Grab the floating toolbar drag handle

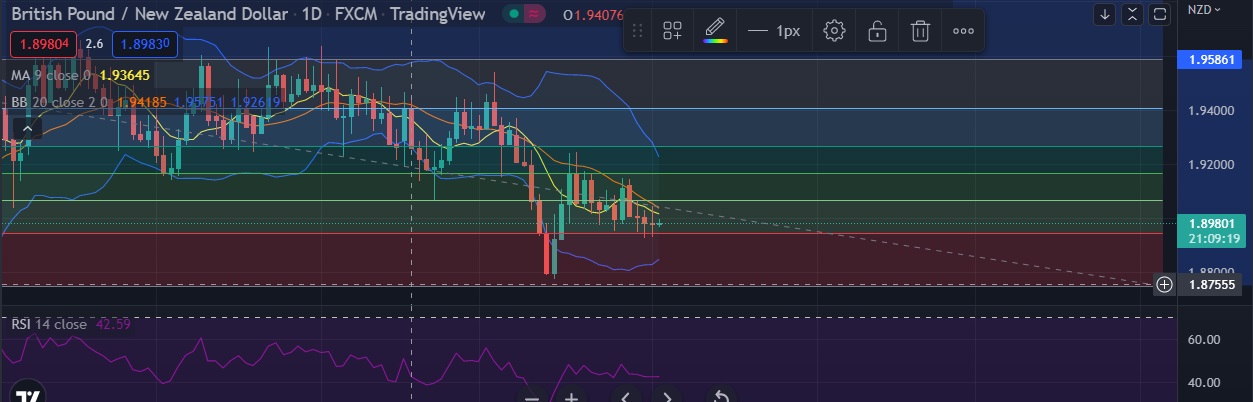coord(638,31)
